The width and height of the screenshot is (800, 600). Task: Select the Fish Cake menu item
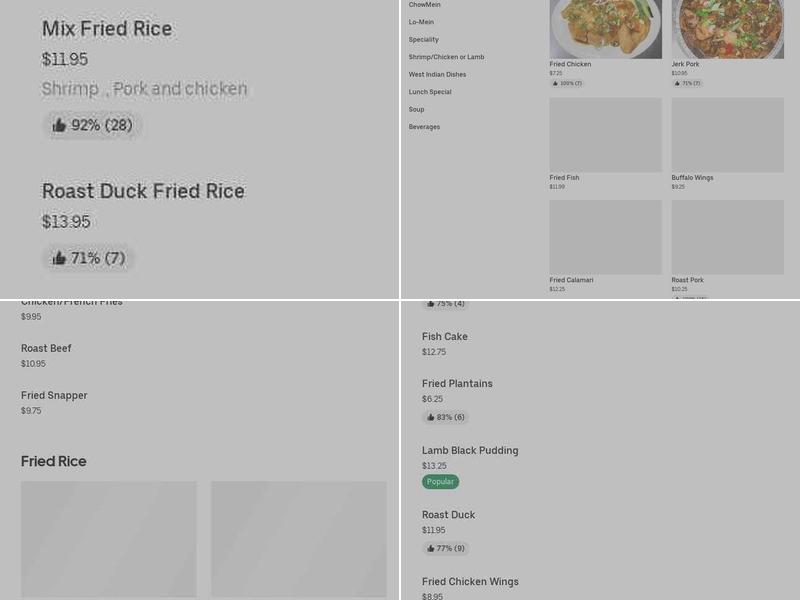pos(445,337)
